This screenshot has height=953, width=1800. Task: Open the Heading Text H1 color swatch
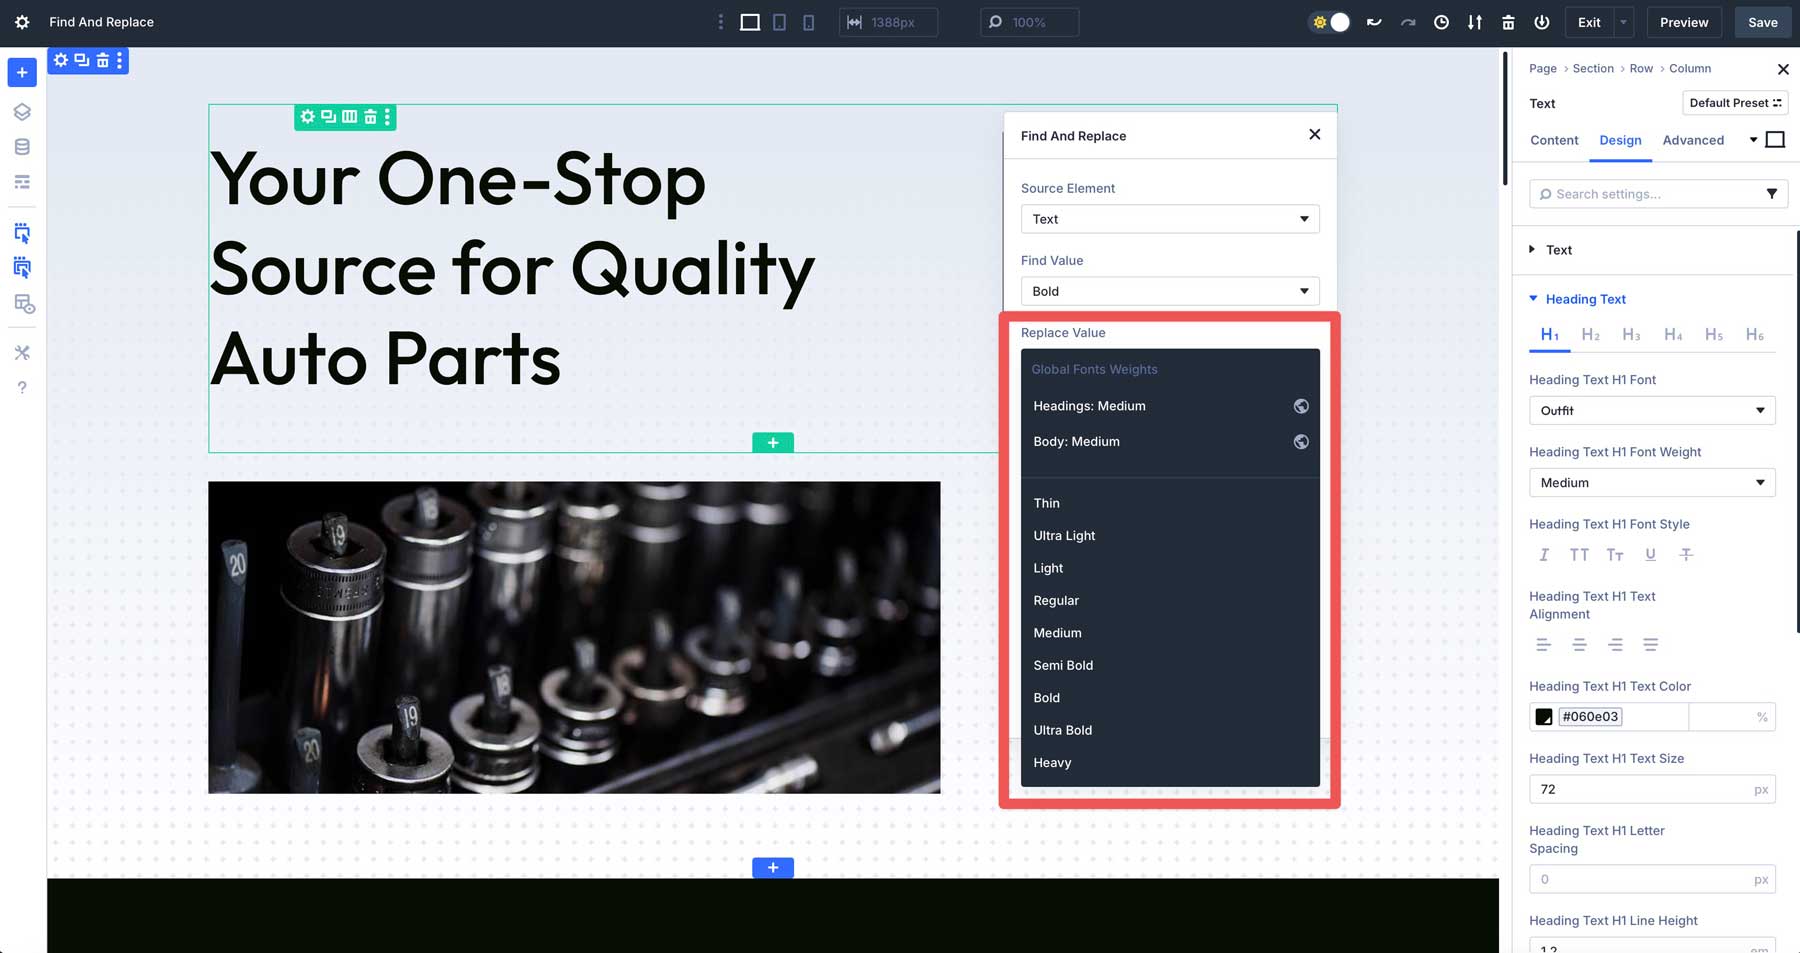point(1542,716)
